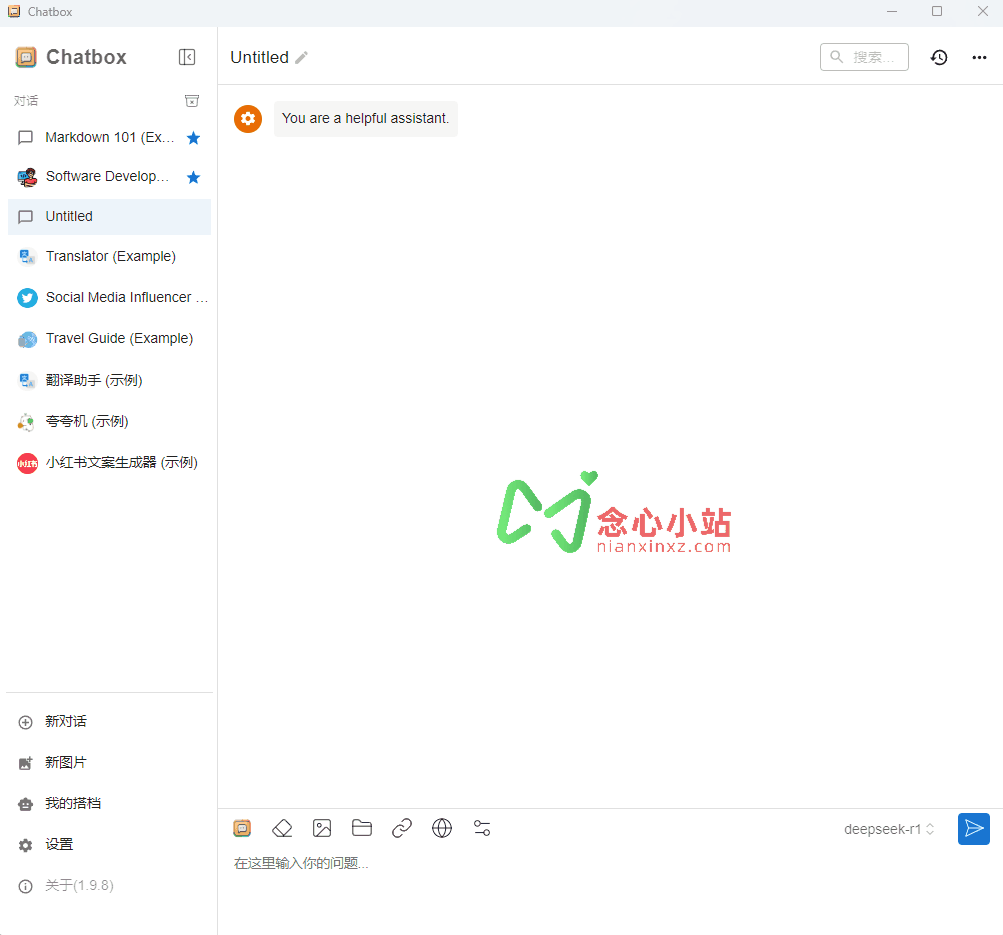Attach a link with the chain icon
Viewport: 1003px width, 935px height.
coord(402,829)
